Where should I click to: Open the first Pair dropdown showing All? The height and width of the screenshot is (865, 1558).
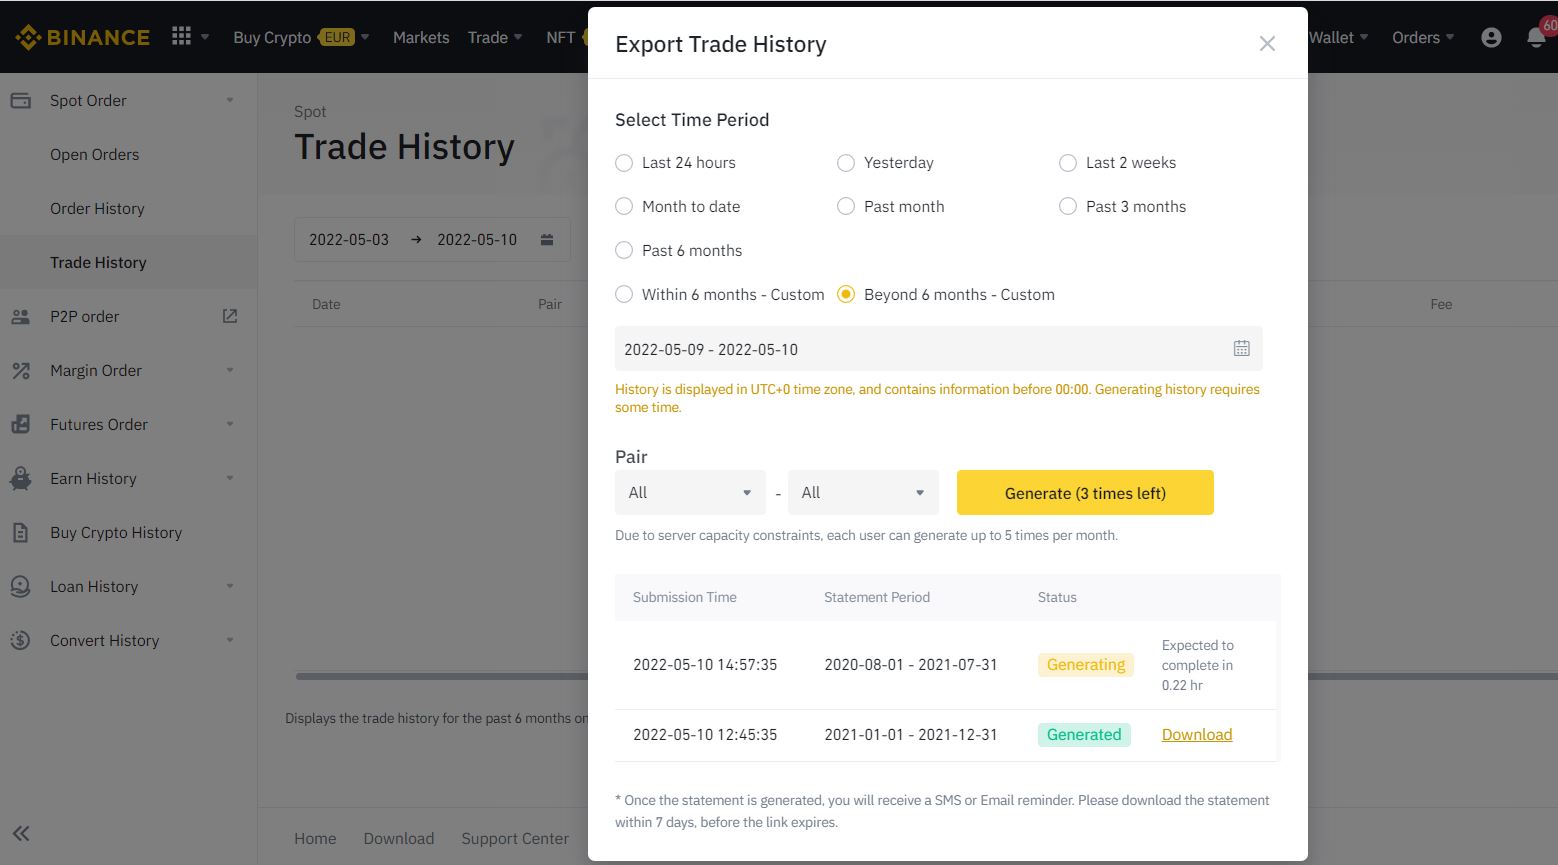(x=690, y=492)
